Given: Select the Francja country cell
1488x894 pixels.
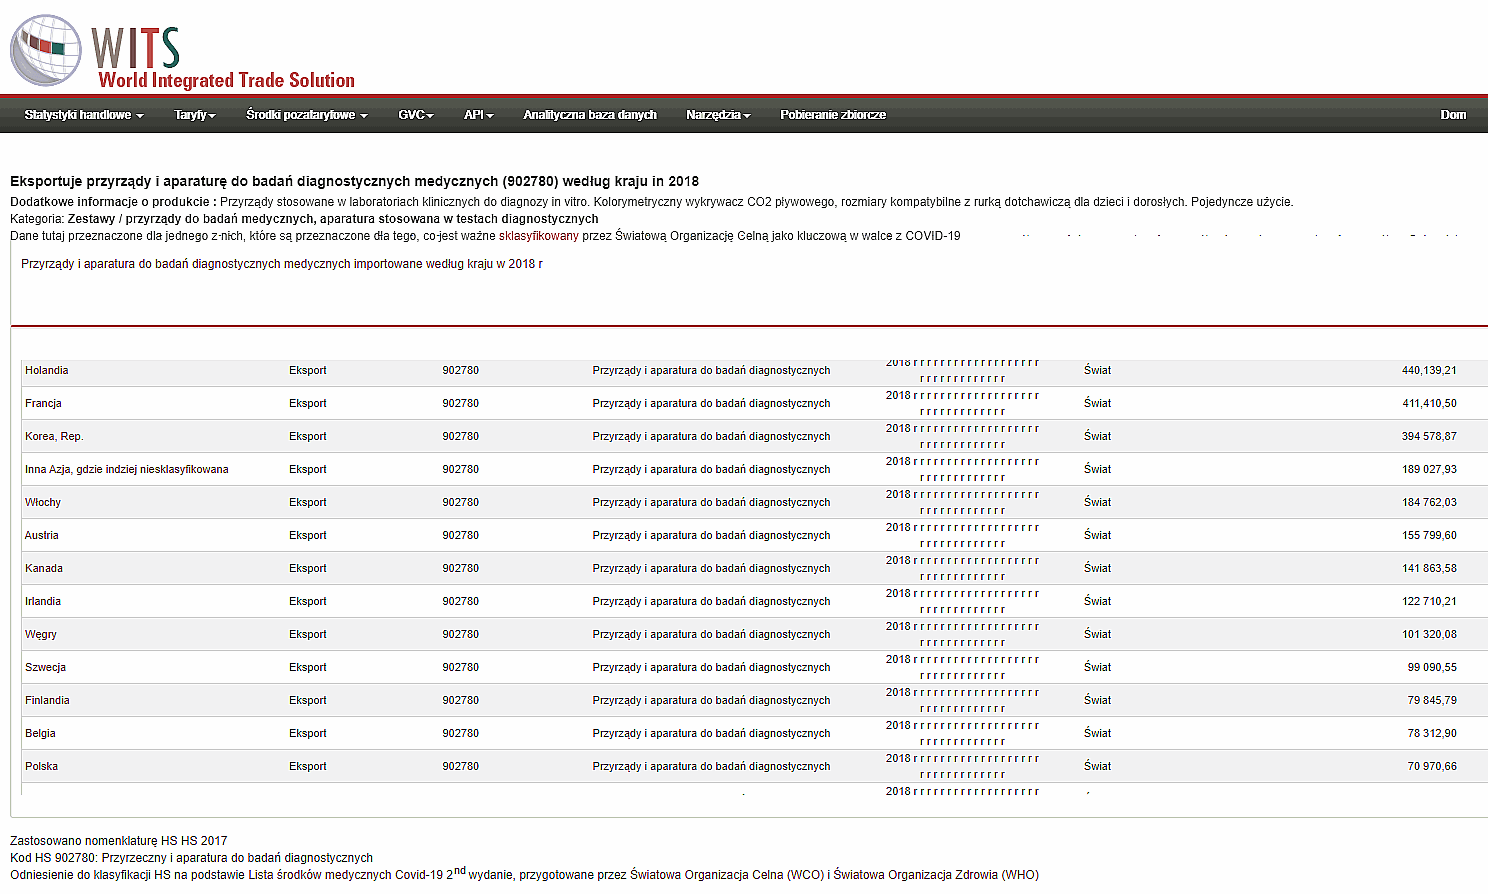Looking at the screenshot, I should 43,403.
